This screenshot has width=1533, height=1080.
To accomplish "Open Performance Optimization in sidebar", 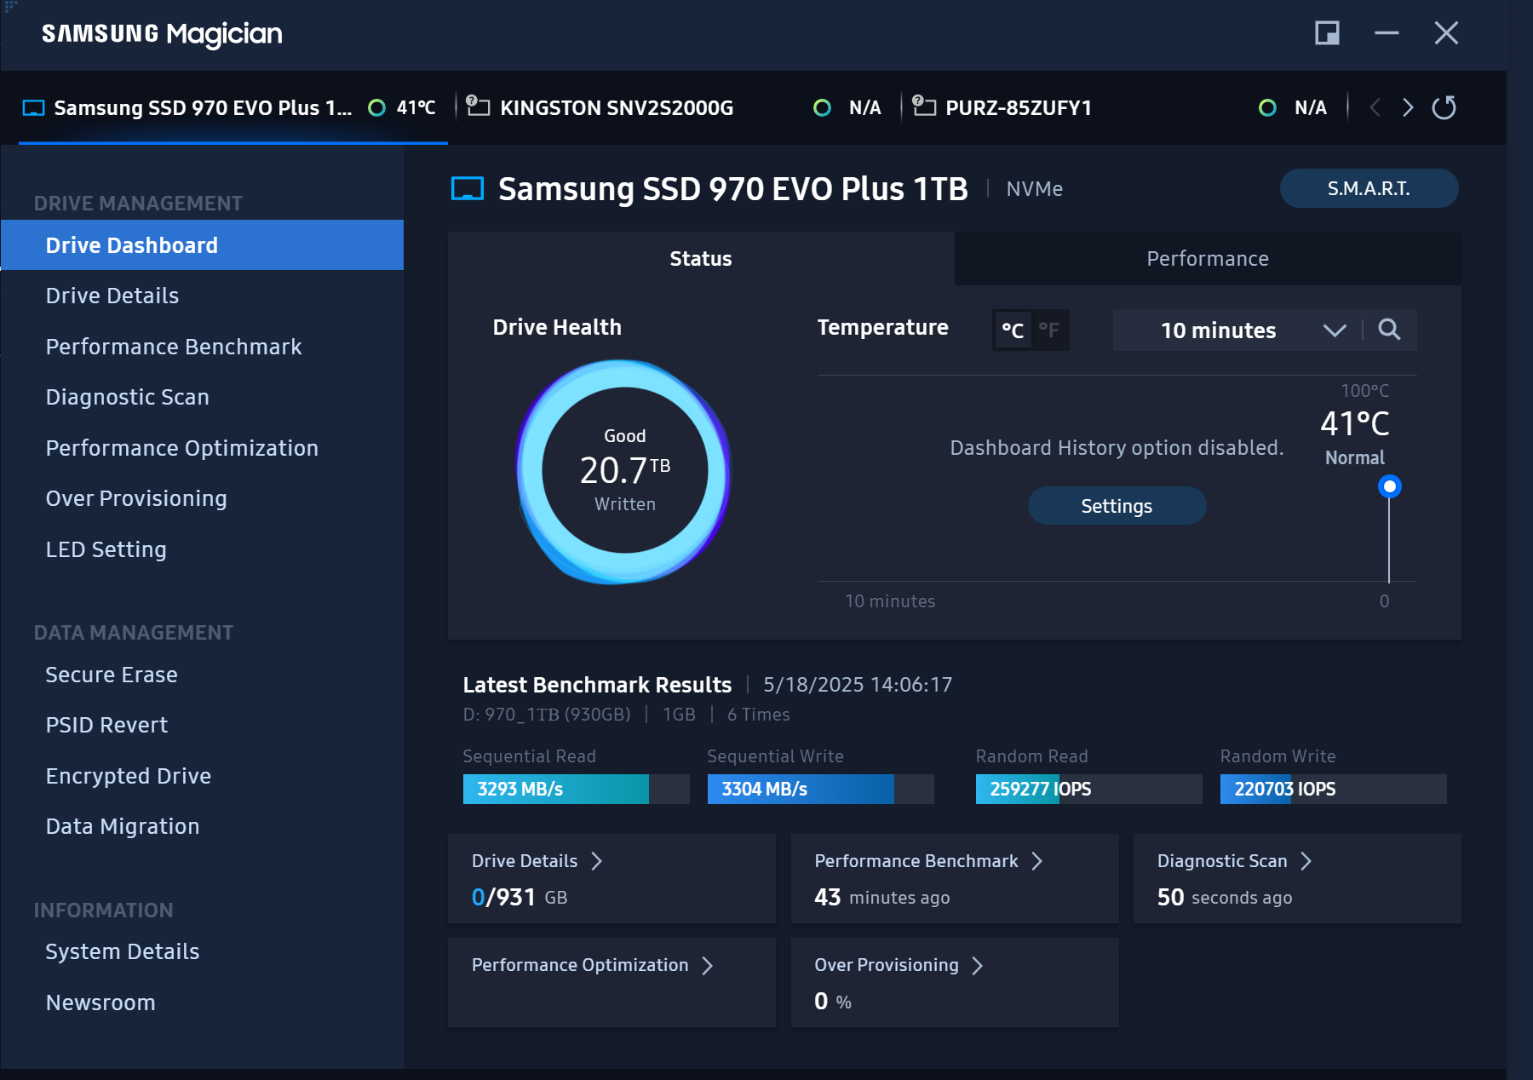I will pyautogui.click(x=182, y=448).
